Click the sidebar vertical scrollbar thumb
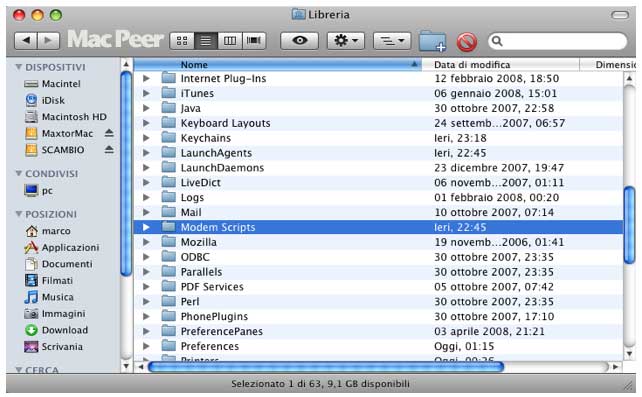Screen dimensions: 642x397 tap(126, 174)
